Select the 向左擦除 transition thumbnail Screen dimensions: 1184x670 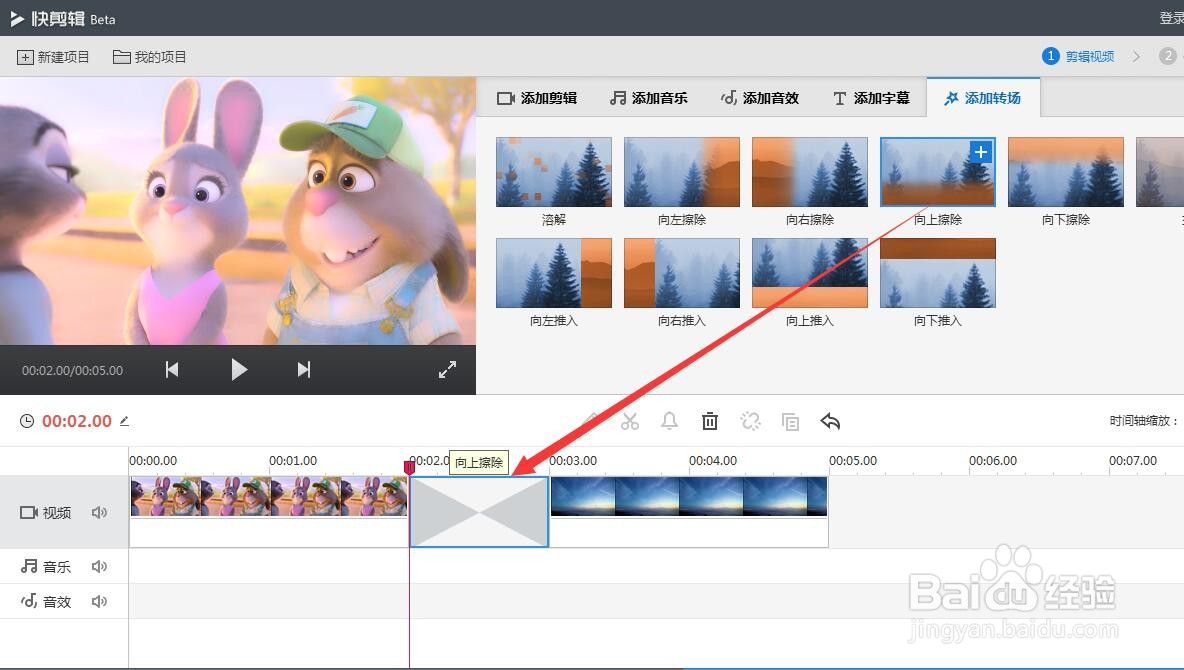[681, 172]
